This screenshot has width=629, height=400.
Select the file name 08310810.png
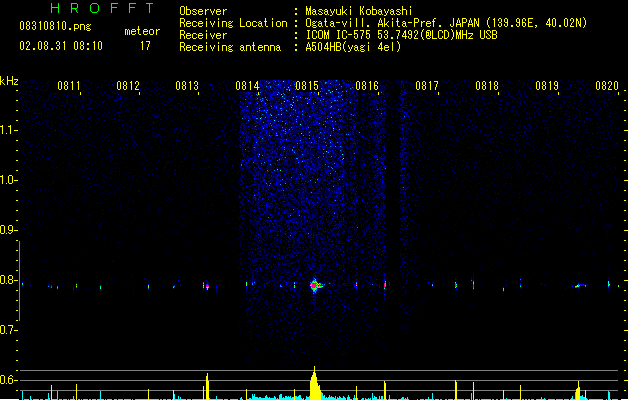55,26
